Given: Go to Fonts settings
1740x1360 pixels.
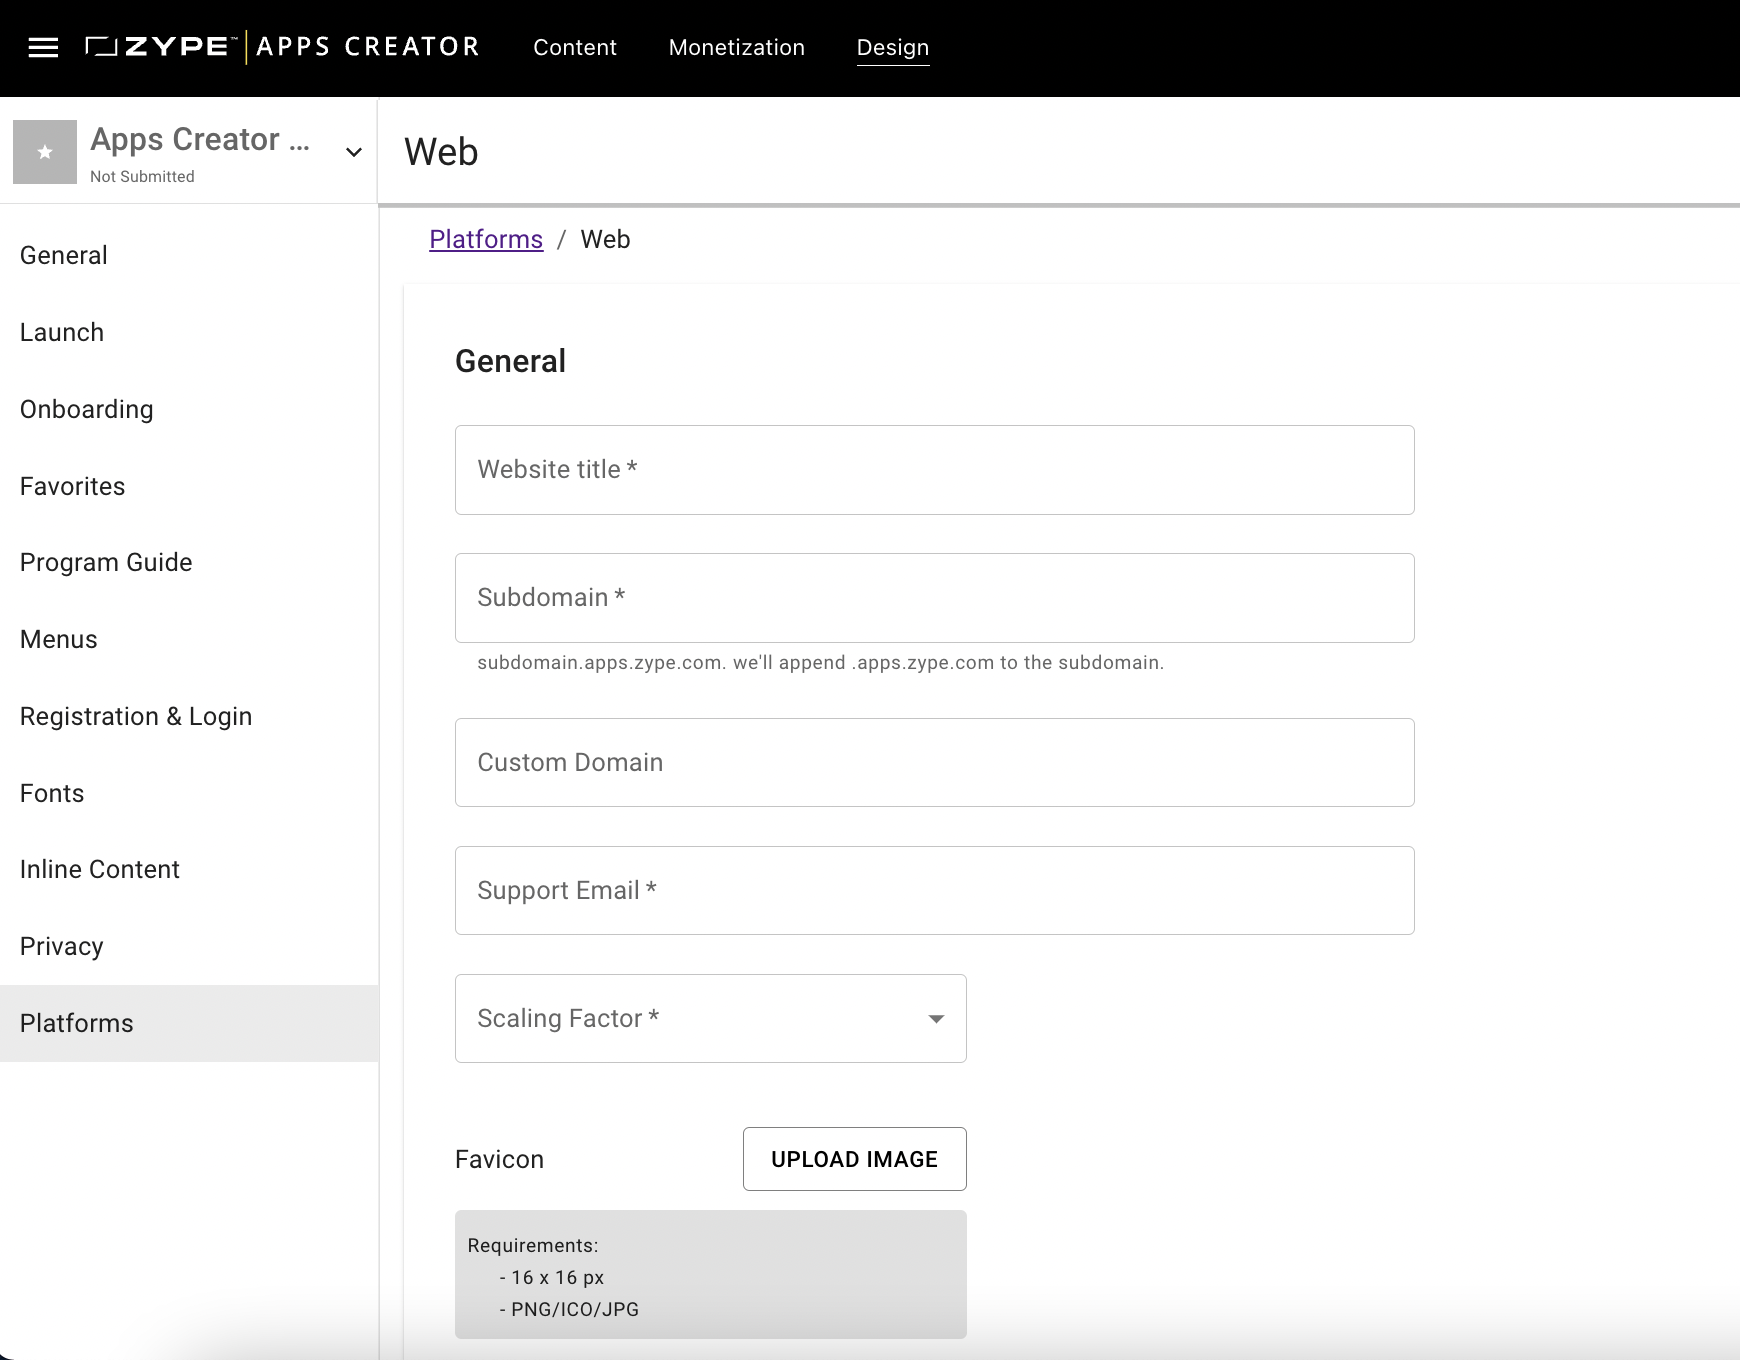Looking at the screenshot, I should tap(189, 793).
